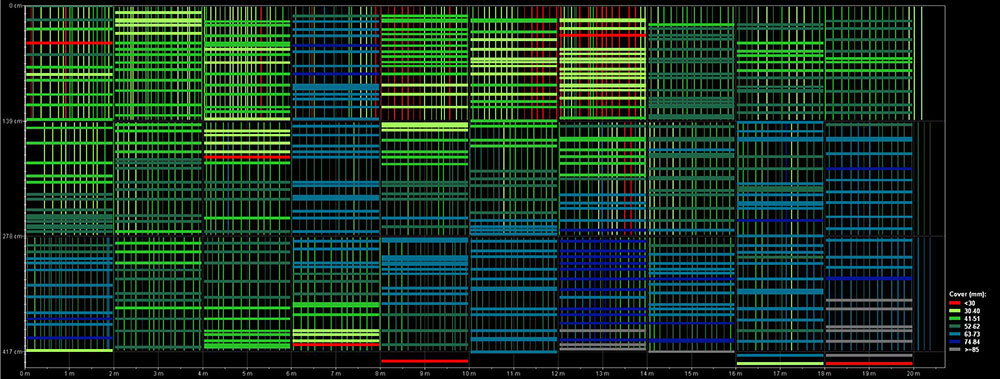Select yellow-green bar below grid between 16-18 m
The width and height of the screenshot is (1000, 379).
pos(780,364)
